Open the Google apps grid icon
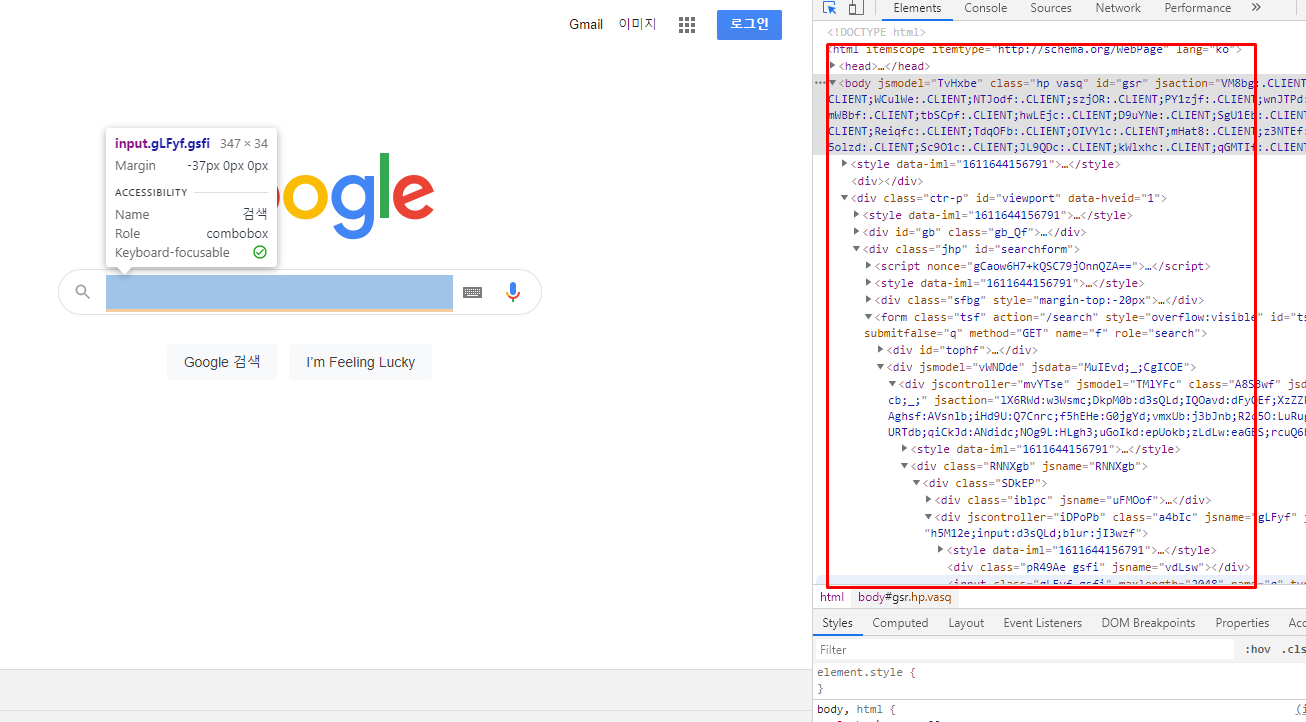 [x=687, y=25]
